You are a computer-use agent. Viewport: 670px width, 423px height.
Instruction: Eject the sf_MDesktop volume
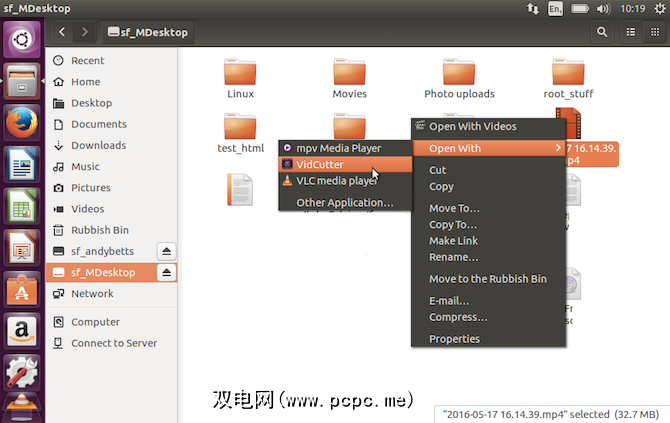[167, 272]
